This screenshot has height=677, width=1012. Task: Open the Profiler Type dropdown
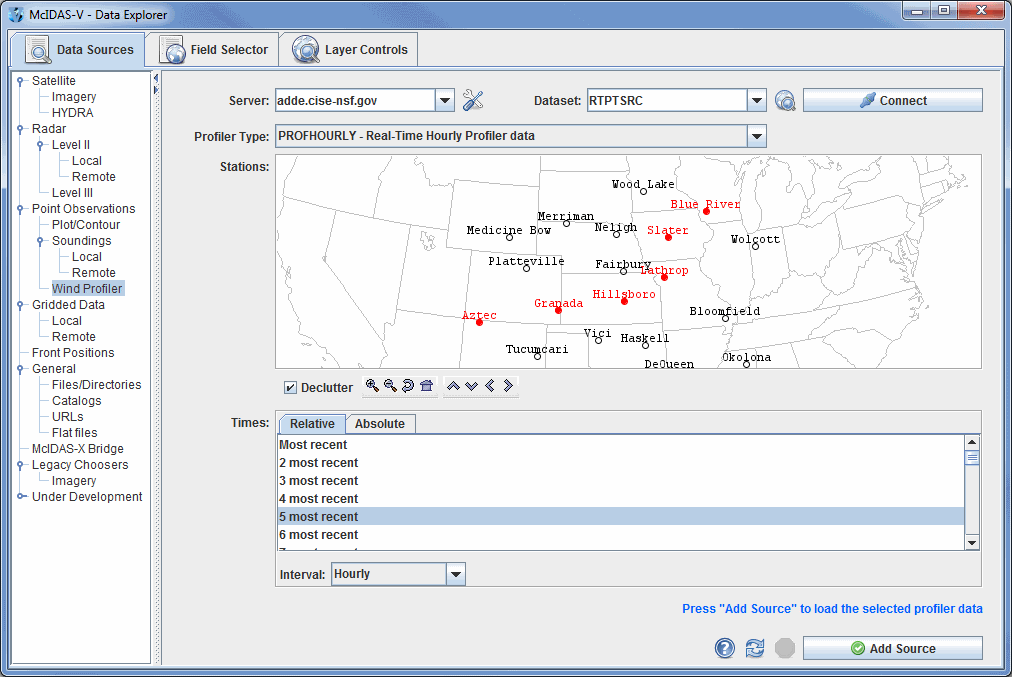tap(756, 136)
